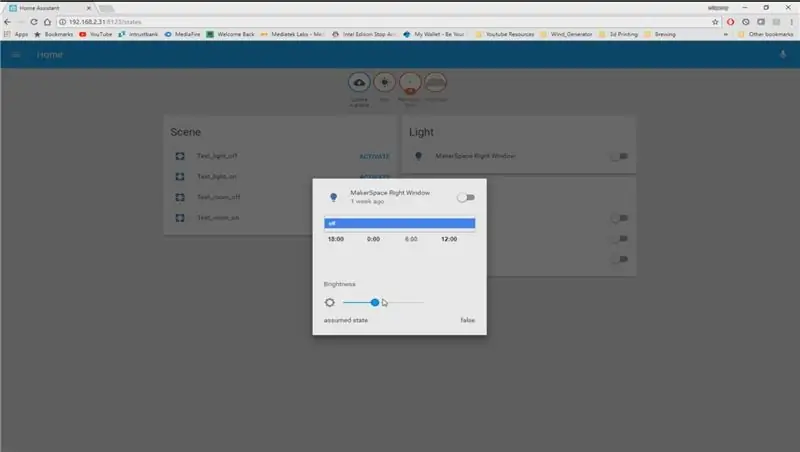This screenshot has width=800, height=452.
Task: Open the Bookmarks star folder
Action: pyautogui.click(x=54, y=34)
